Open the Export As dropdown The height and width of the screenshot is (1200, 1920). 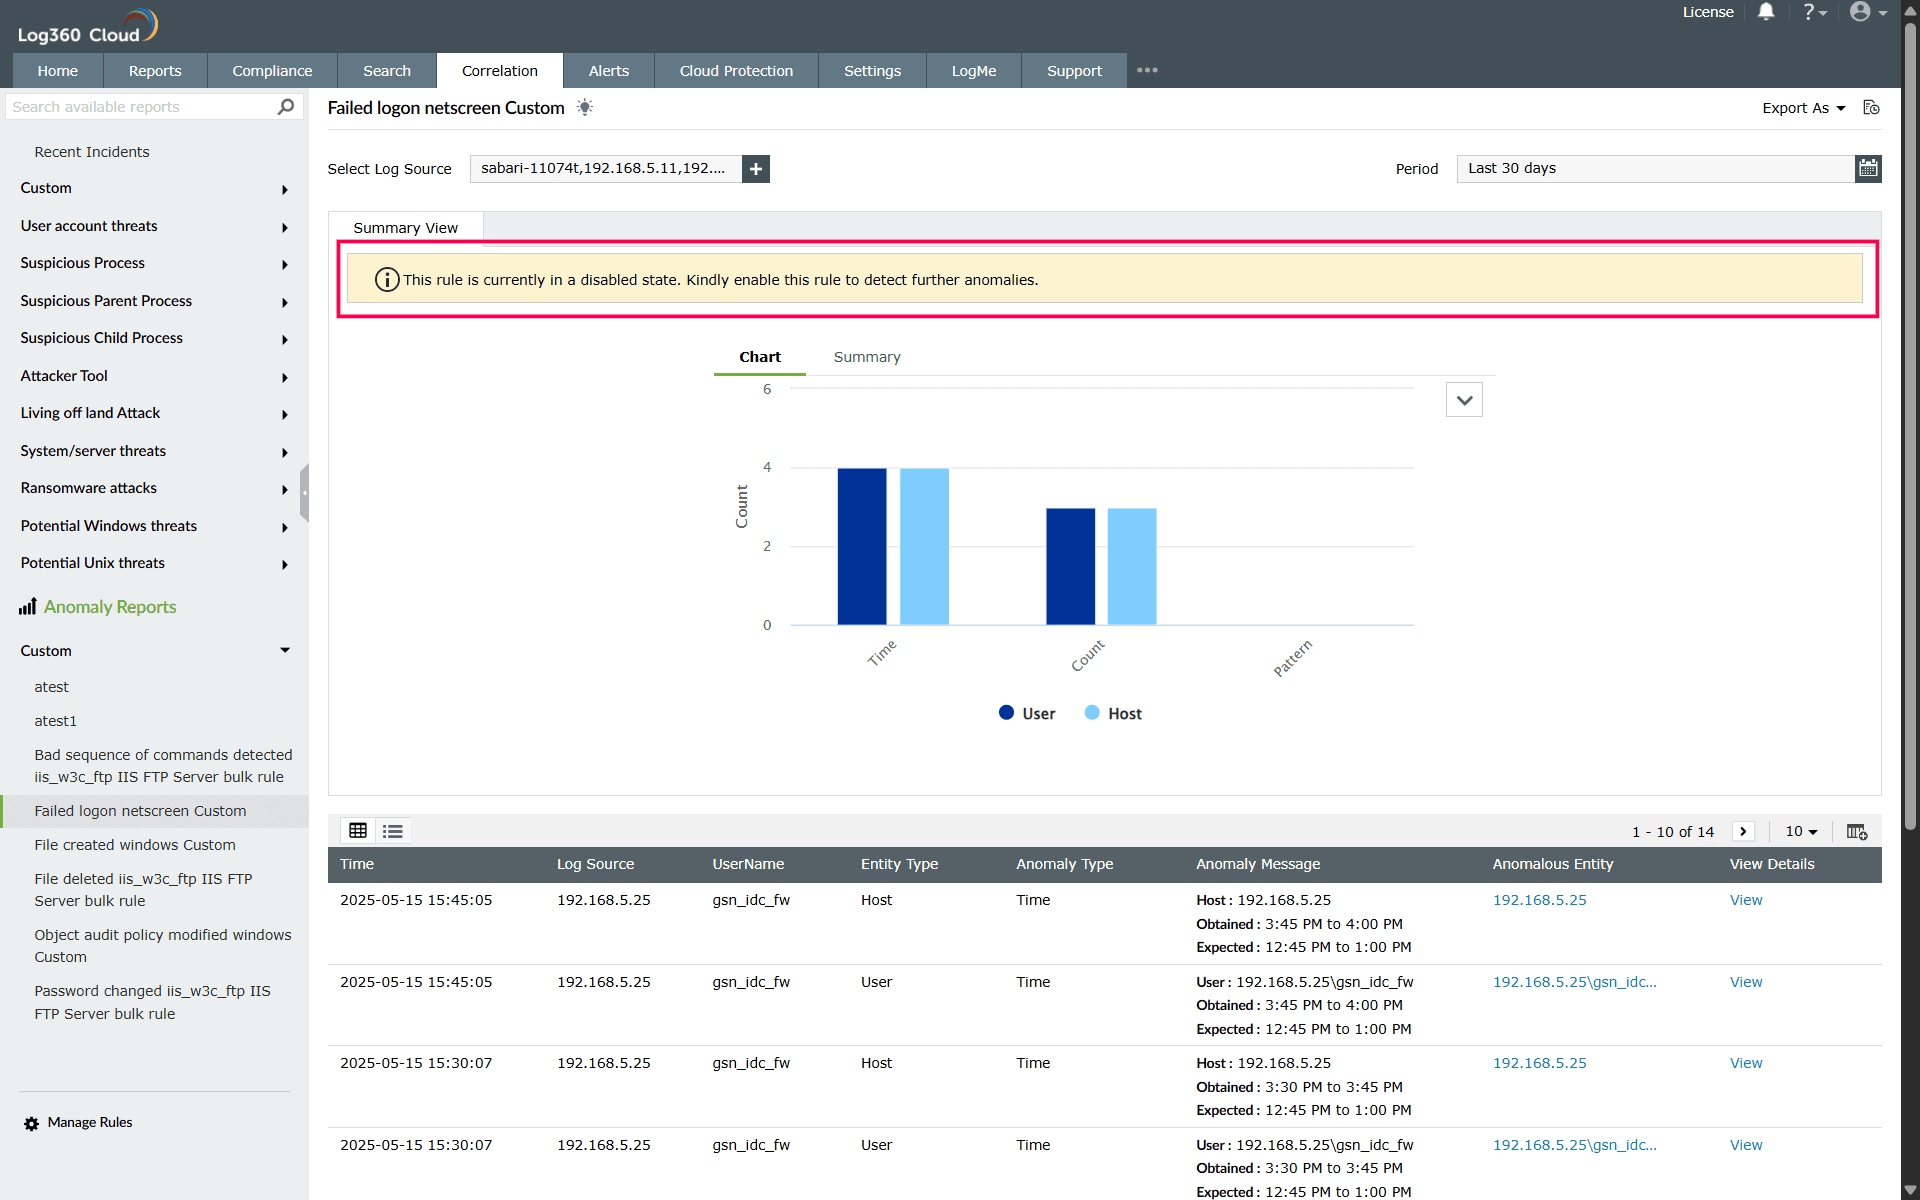tap(1803, 108)
